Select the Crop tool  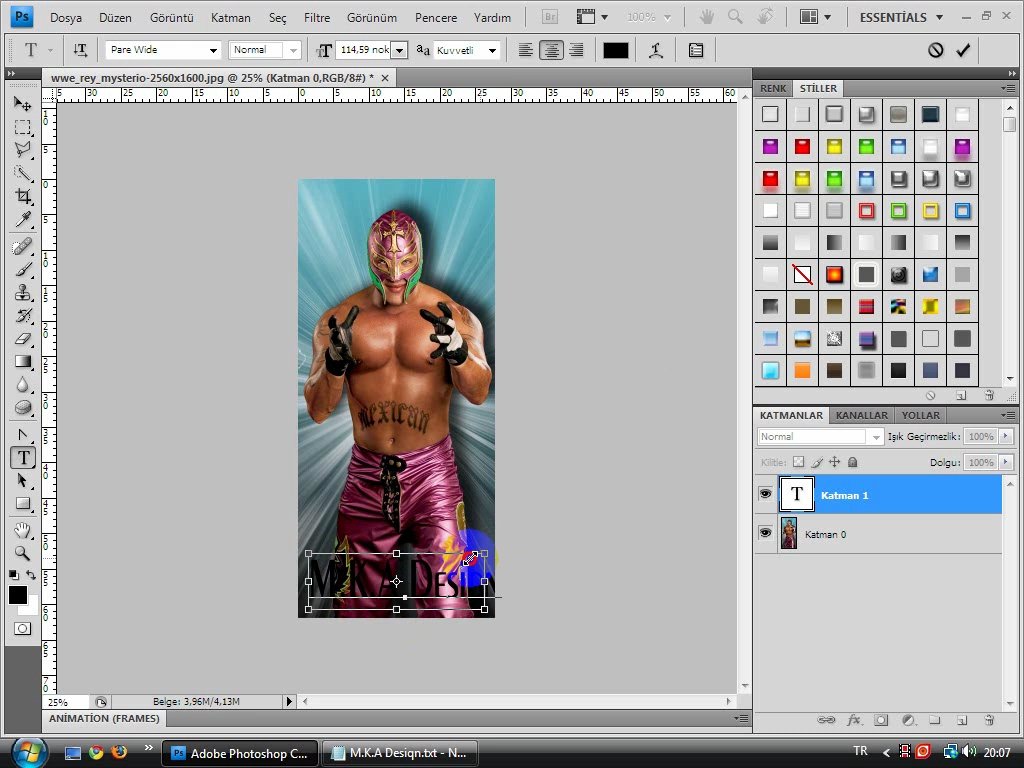22,196
